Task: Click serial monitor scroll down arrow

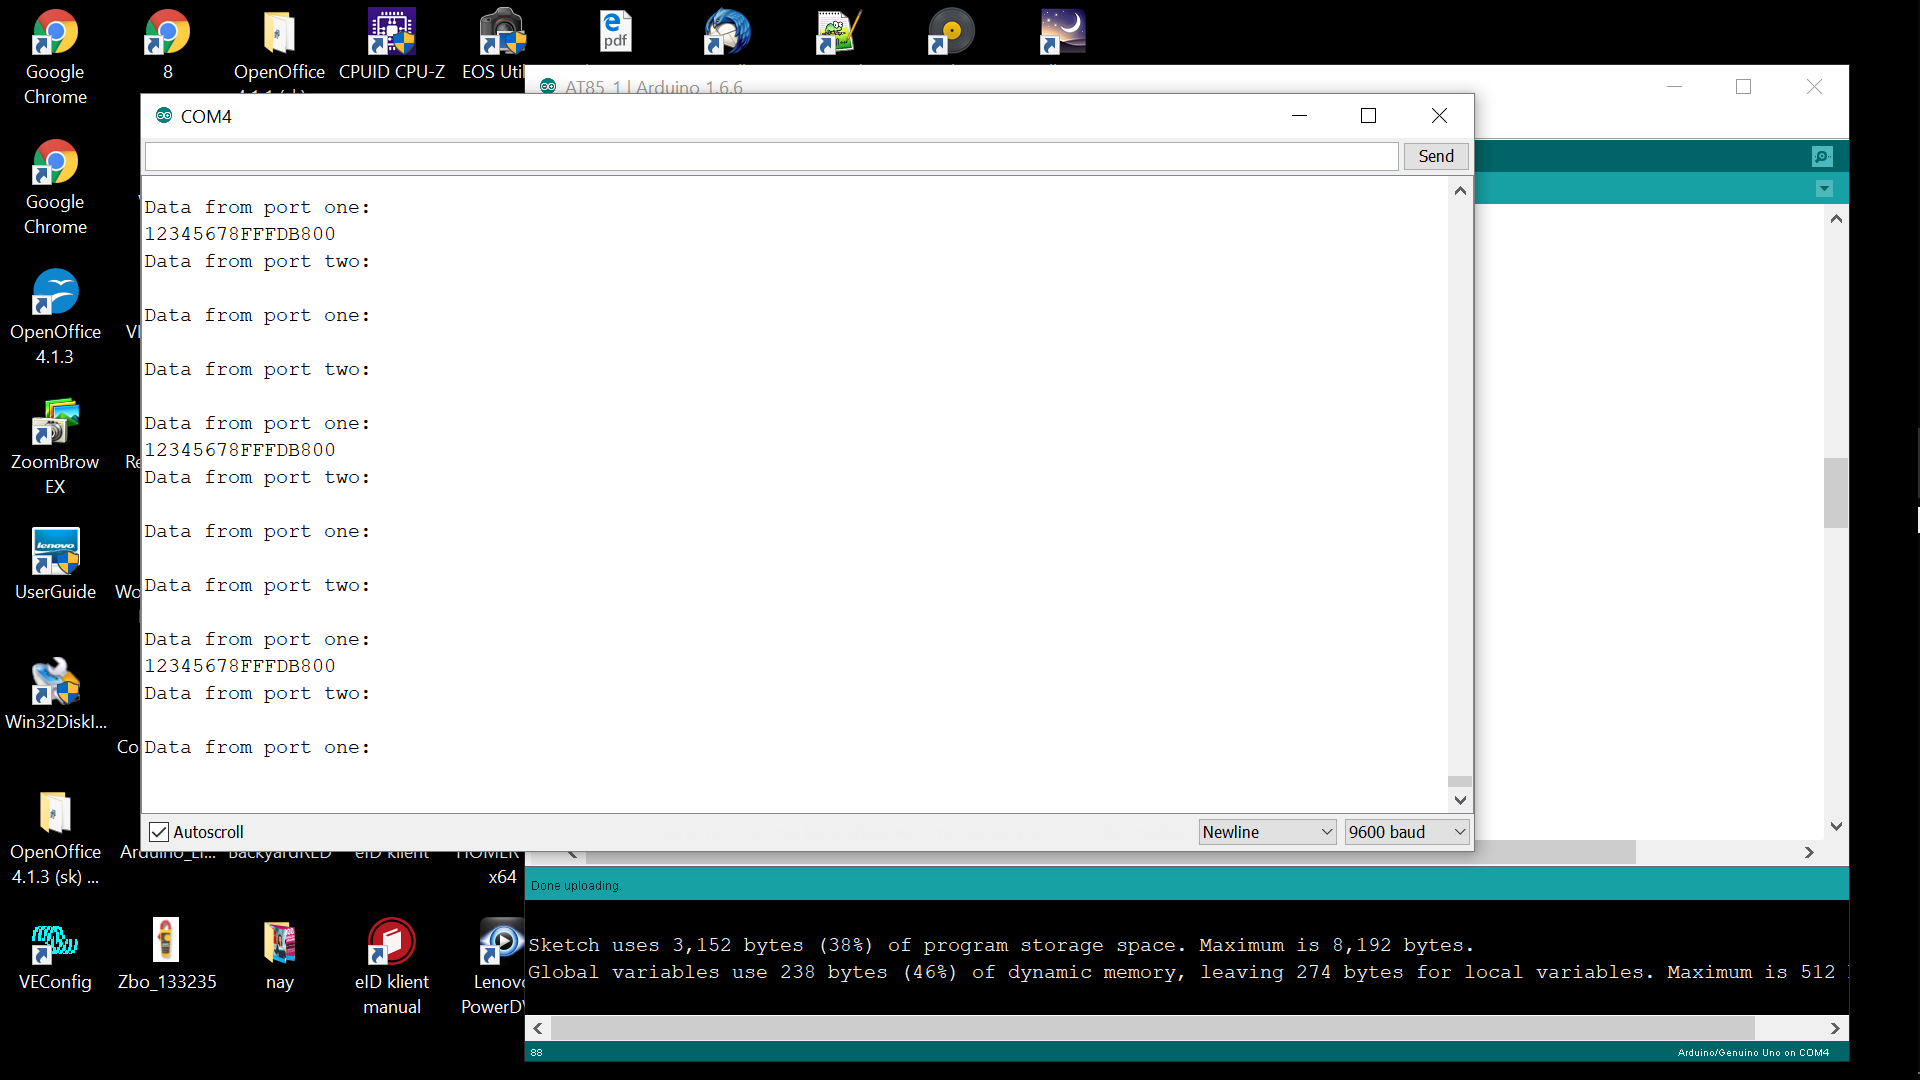Action: pyautogui.click(x=1460, y=800)
